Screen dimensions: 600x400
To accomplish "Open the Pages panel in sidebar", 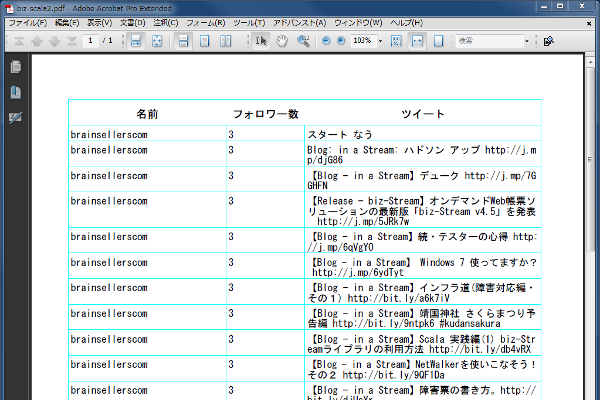I will point(16,67).
